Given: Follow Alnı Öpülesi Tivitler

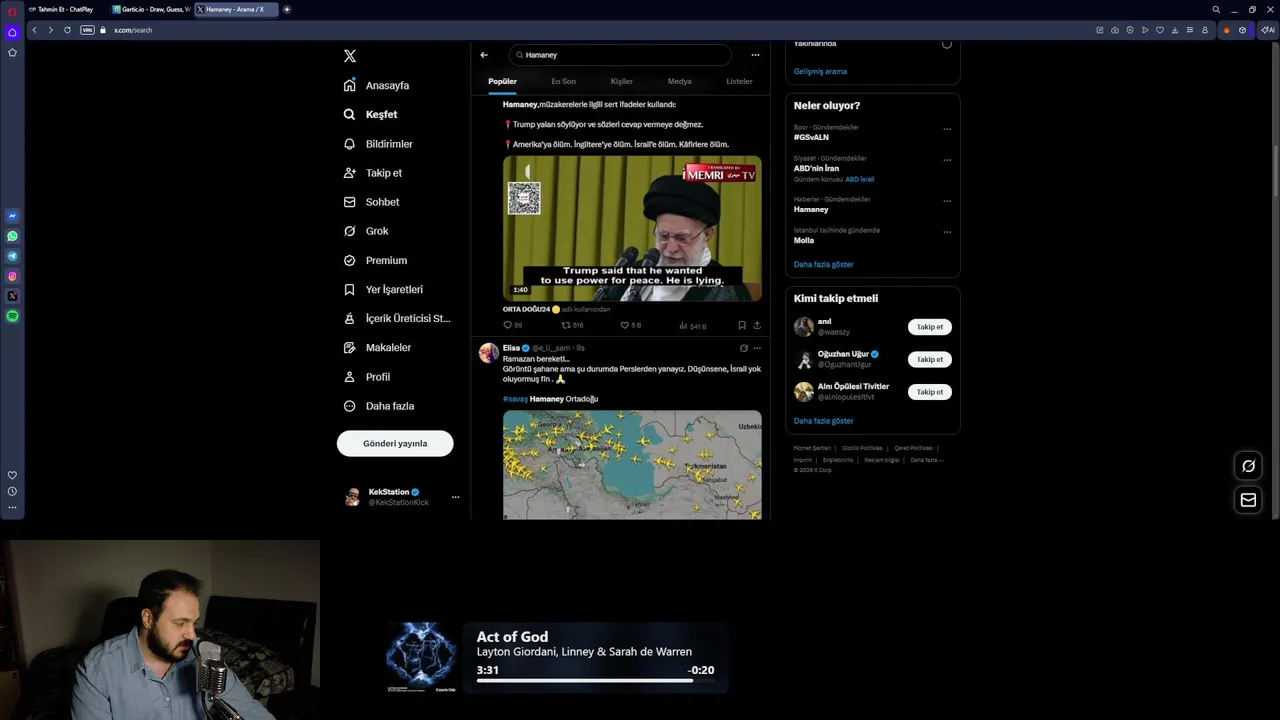Looking at the screenshot, I should [930, 392].
